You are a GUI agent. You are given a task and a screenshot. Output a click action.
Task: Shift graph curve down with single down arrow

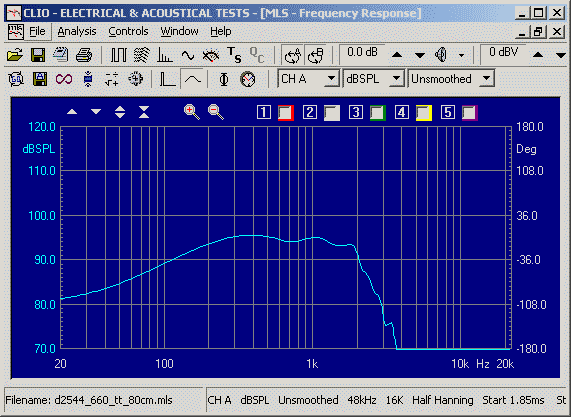pyautogui.click(x=96, y=112)
